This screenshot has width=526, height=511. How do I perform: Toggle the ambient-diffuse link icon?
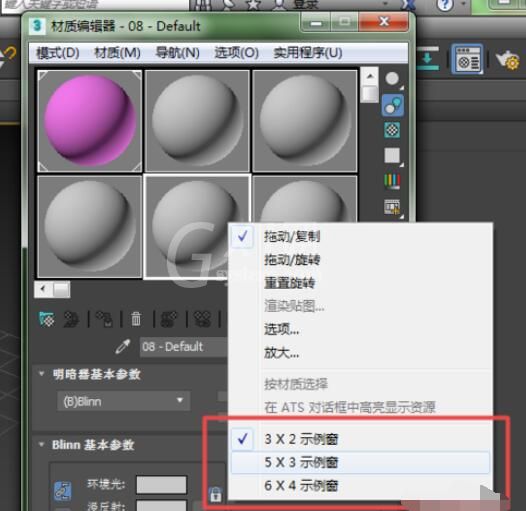point(63,491)
